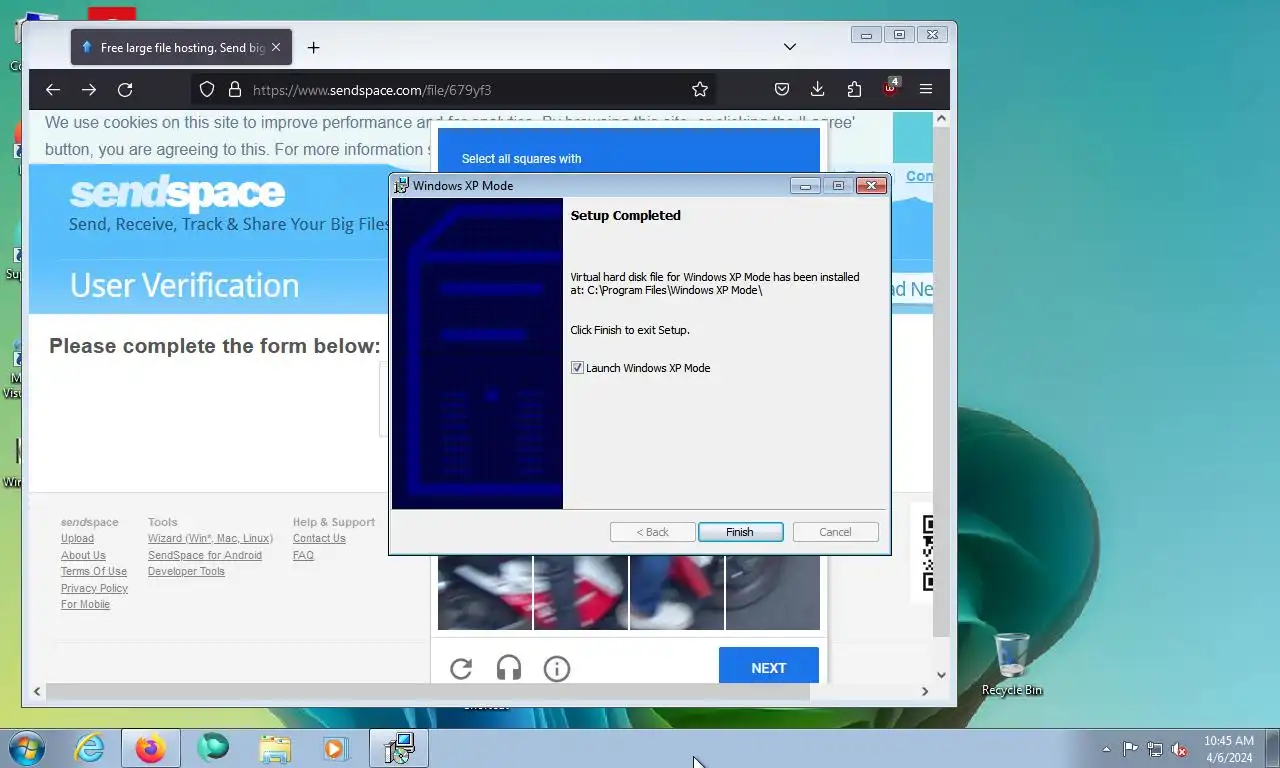Image resolution: width=1280 pixels, height=768 pixels.
Task: Open the Contact Us footer link
Action: 319,539
